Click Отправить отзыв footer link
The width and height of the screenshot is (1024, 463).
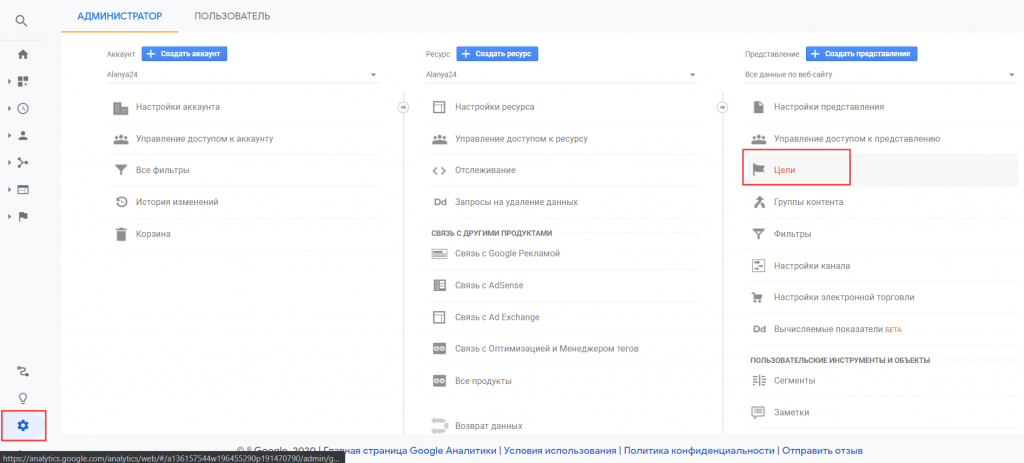pos(823,451)
